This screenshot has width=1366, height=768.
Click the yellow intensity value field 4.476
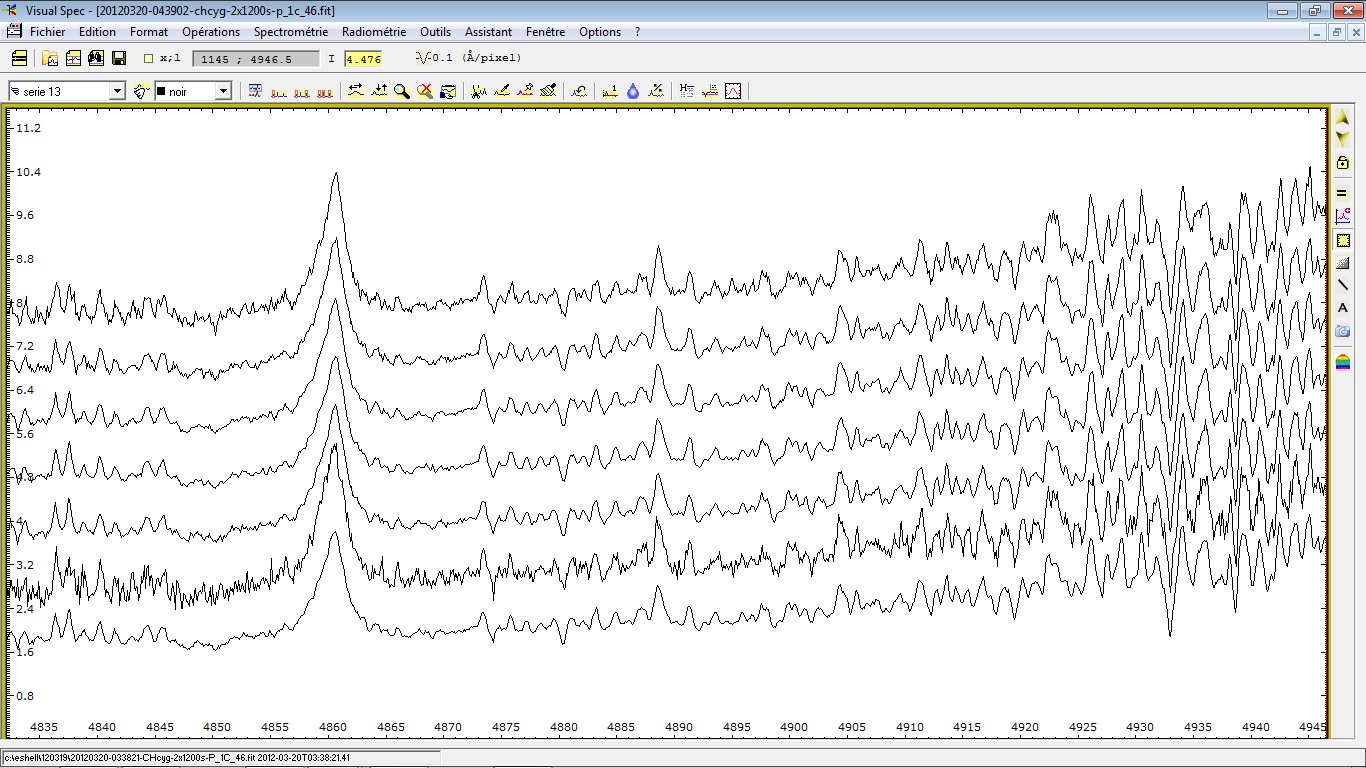coord(363,59)
